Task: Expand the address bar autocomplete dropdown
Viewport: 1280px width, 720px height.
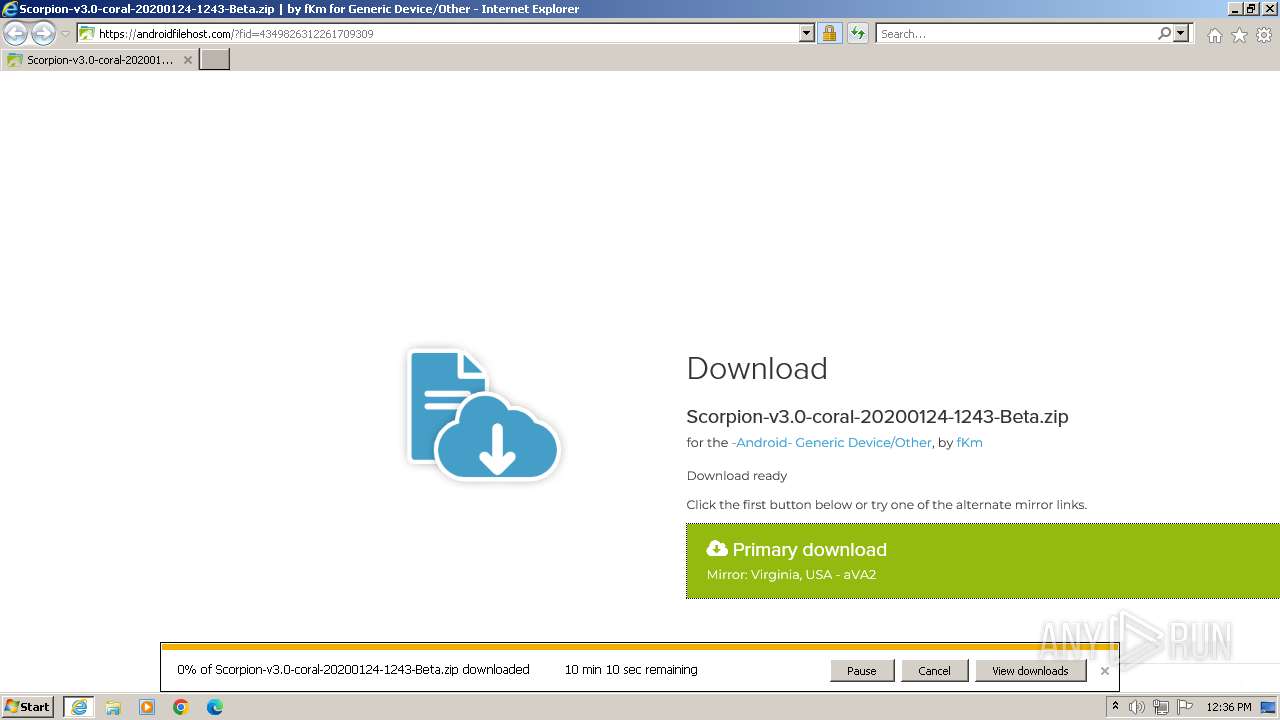Action: (x=807, y=33)
